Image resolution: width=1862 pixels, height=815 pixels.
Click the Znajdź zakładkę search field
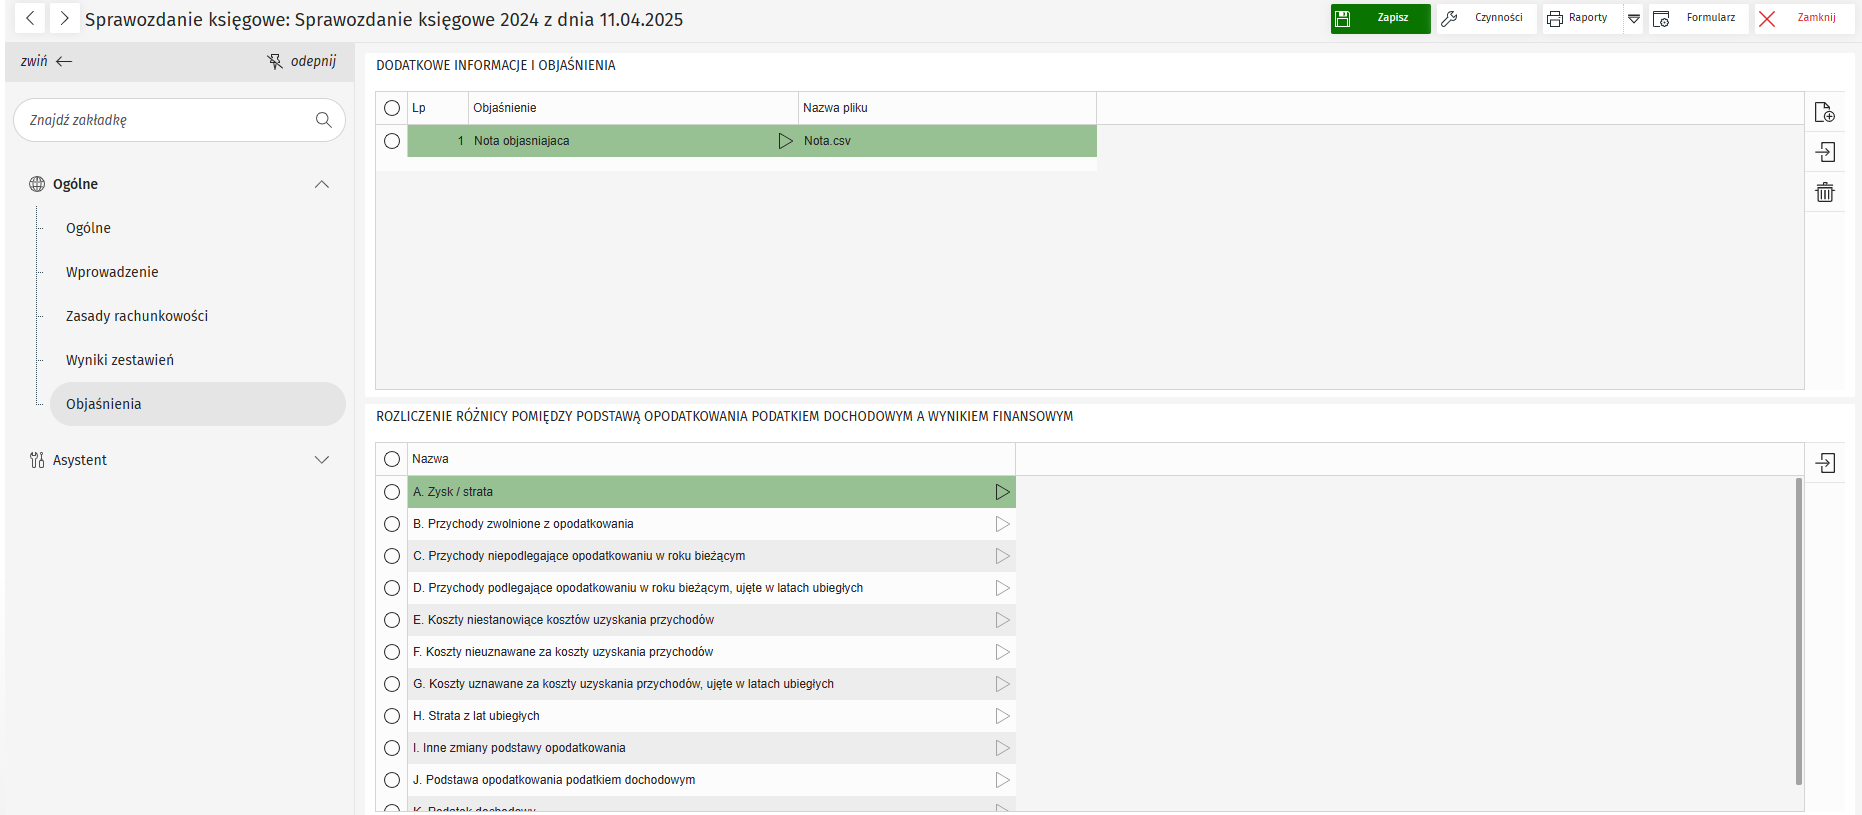[165, 120]
